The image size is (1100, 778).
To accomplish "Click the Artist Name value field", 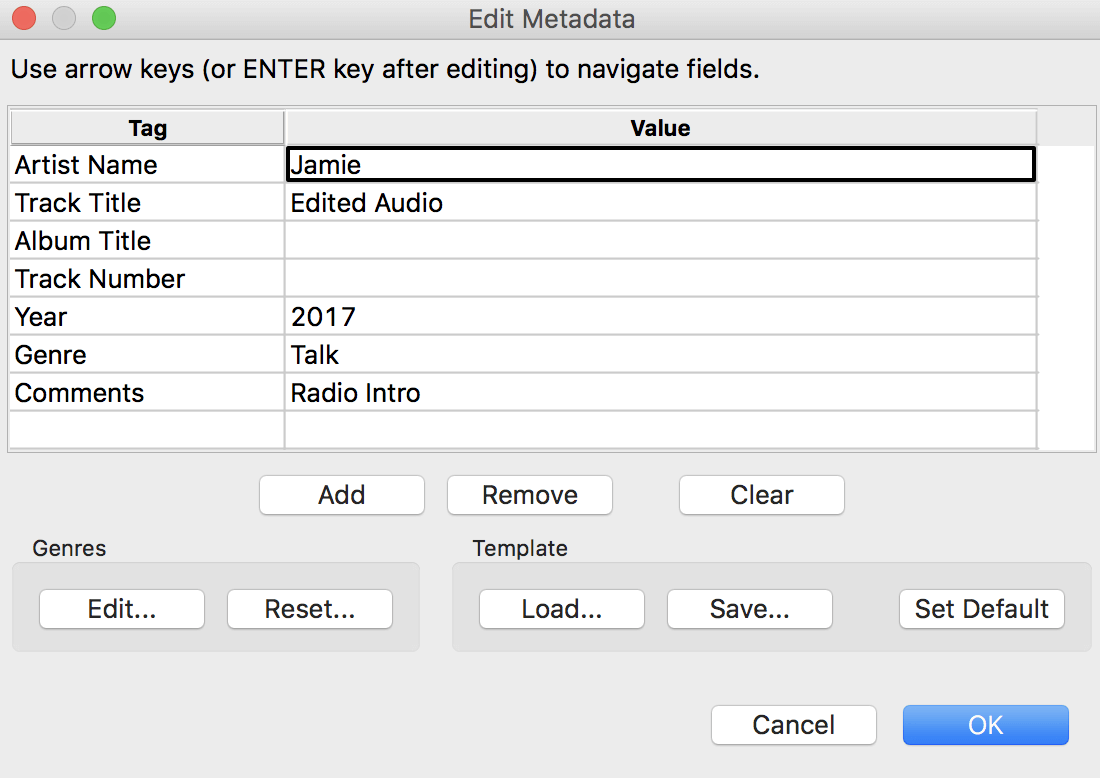I will click(660, 165).
